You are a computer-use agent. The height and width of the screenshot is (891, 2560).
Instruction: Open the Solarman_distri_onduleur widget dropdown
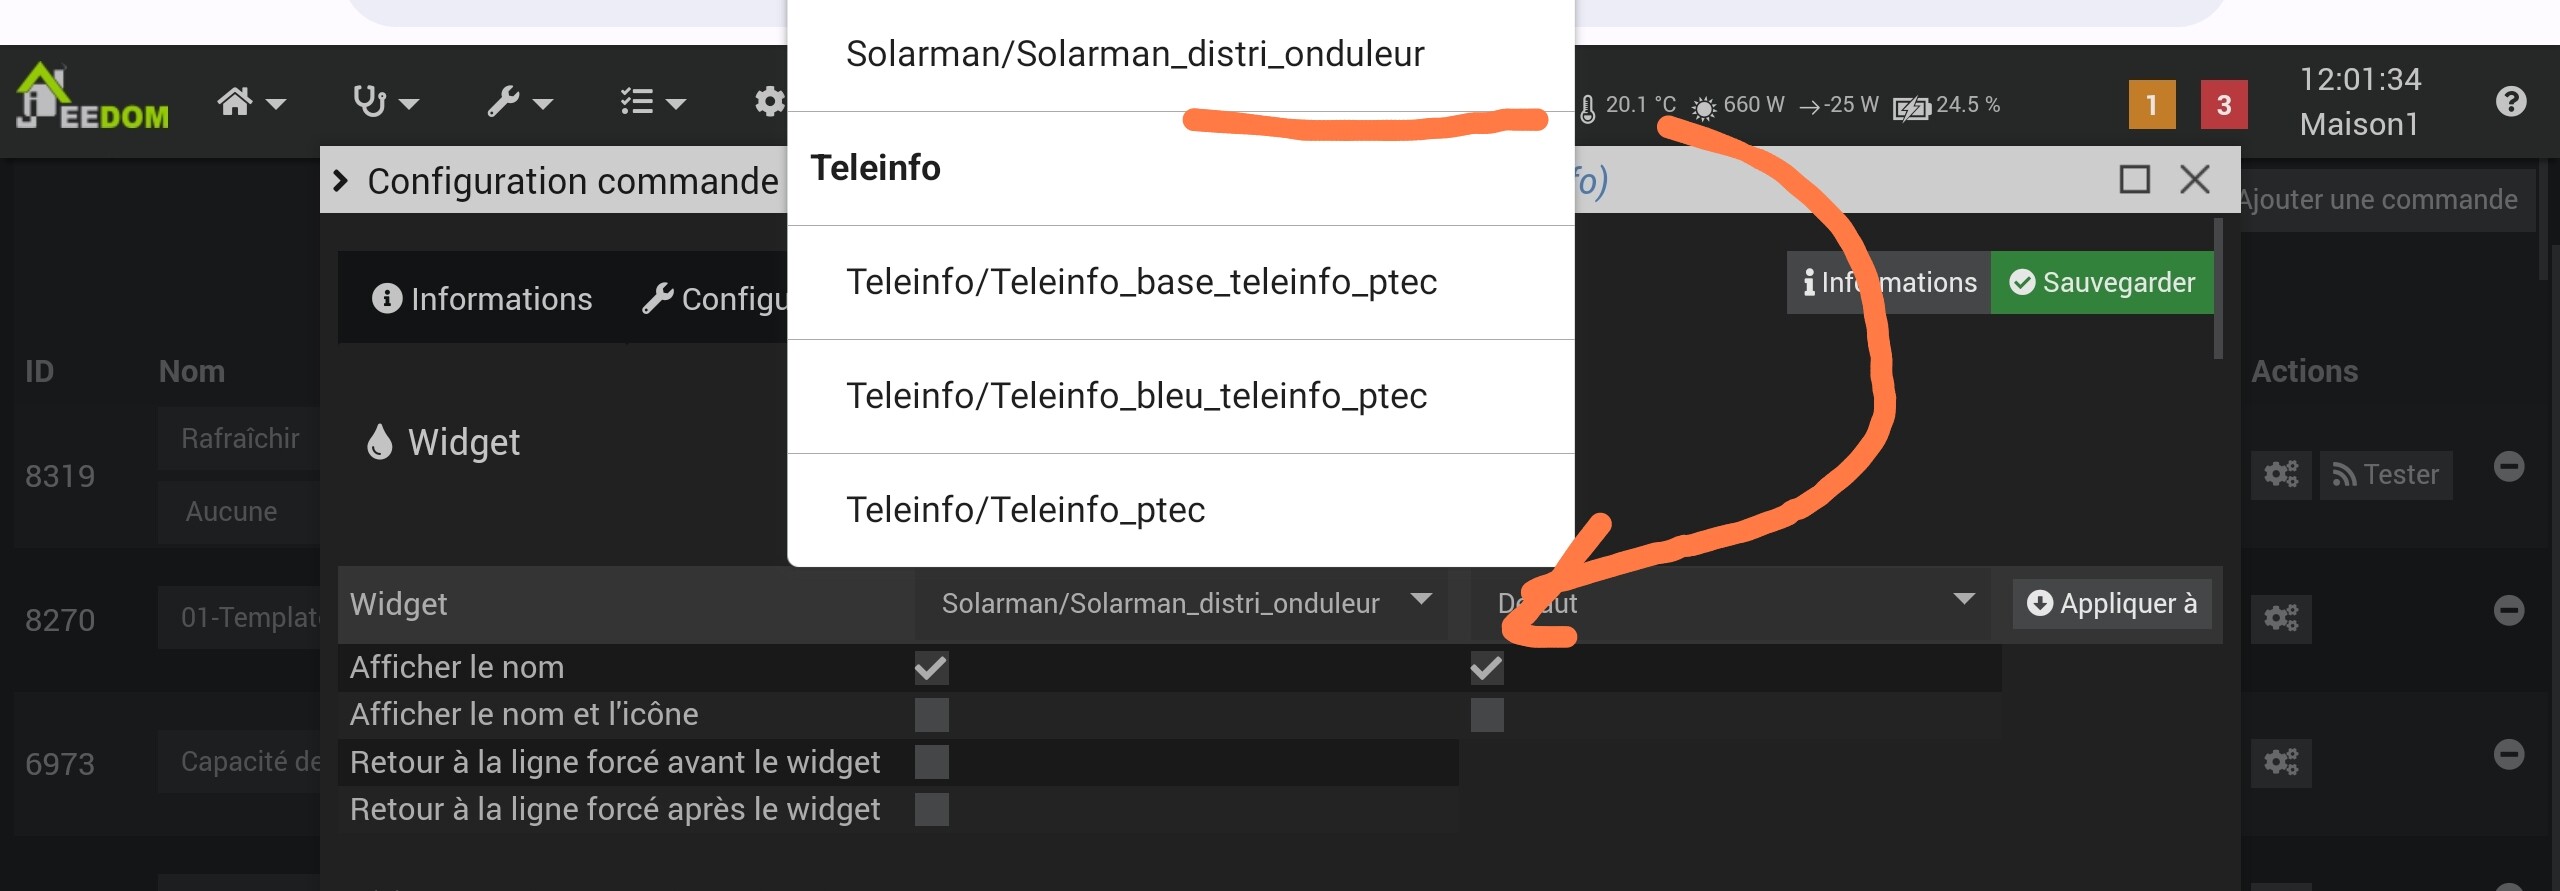click(x=1180, y=603)
